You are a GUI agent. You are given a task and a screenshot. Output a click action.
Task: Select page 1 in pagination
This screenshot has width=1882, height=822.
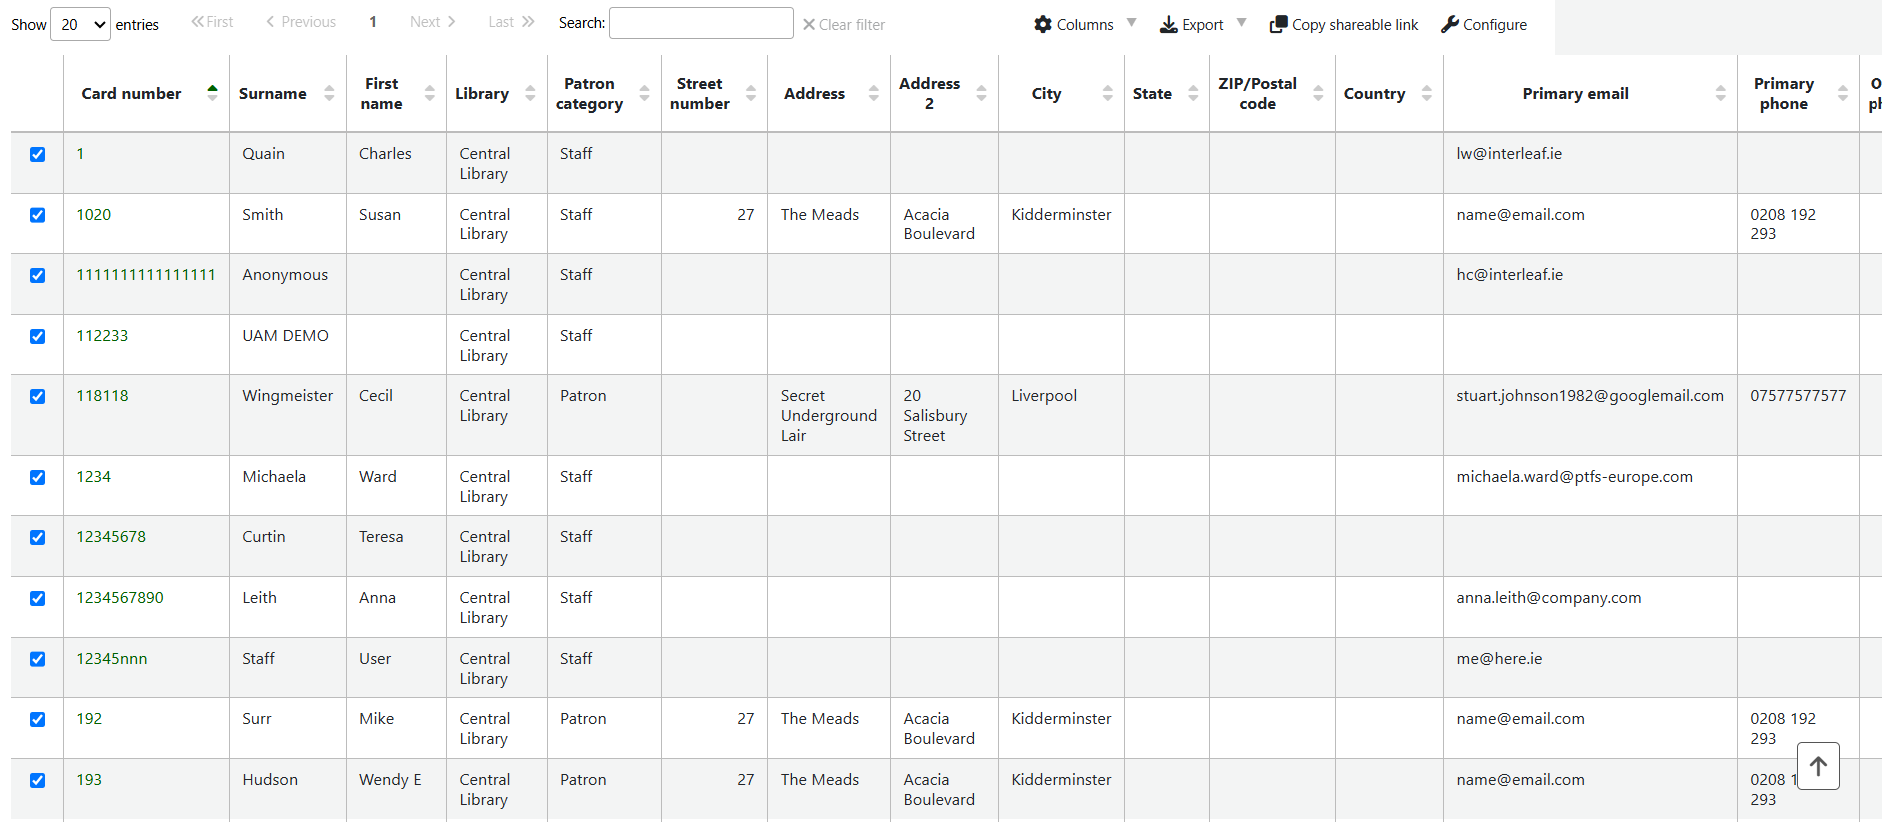point(373,22)
